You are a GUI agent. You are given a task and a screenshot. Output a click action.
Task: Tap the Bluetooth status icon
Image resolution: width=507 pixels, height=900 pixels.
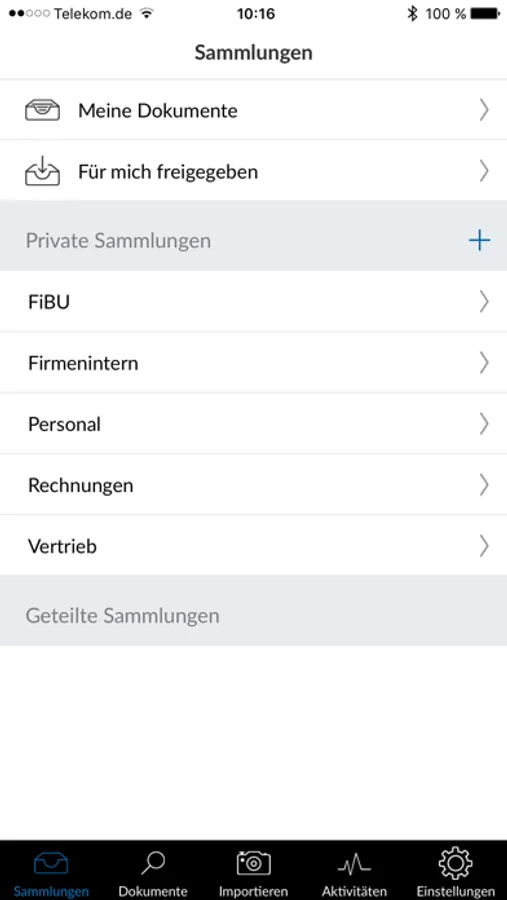[x=412, y=14]
